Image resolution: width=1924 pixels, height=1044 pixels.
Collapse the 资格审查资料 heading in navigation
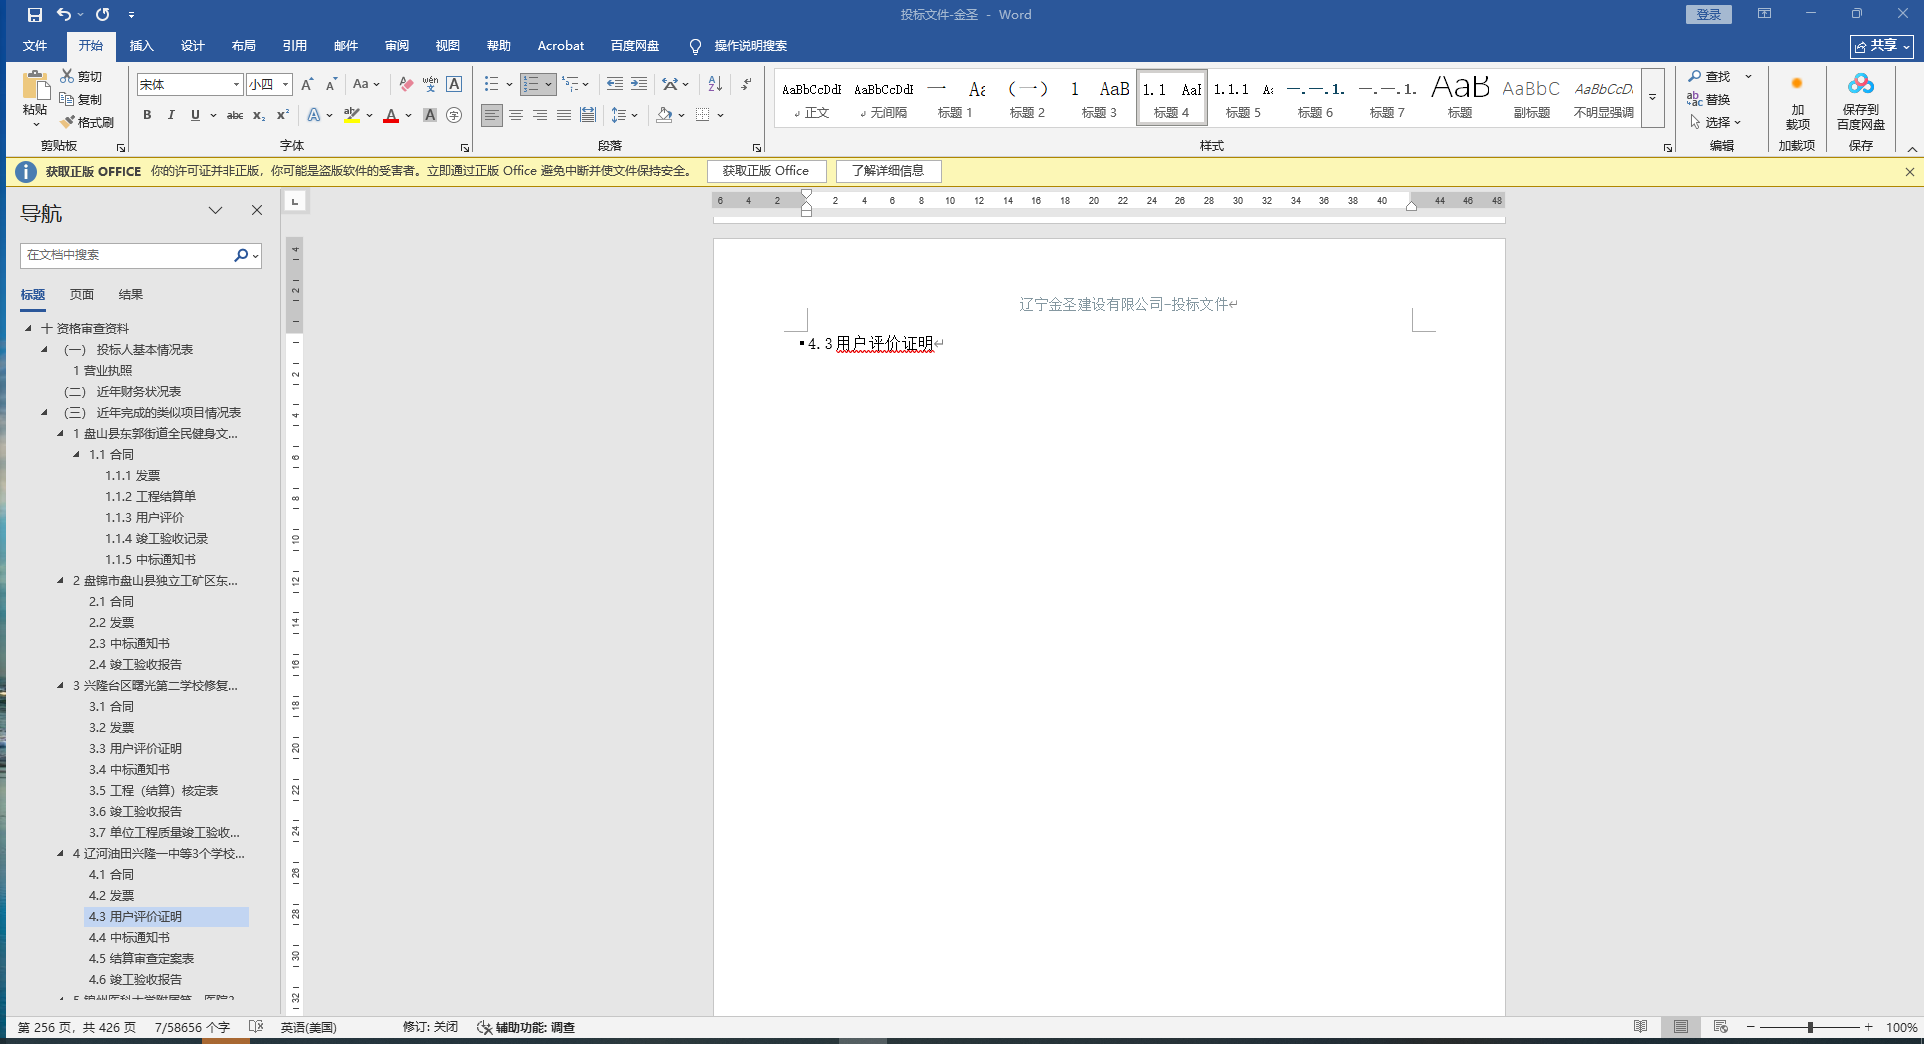(28, 328)
